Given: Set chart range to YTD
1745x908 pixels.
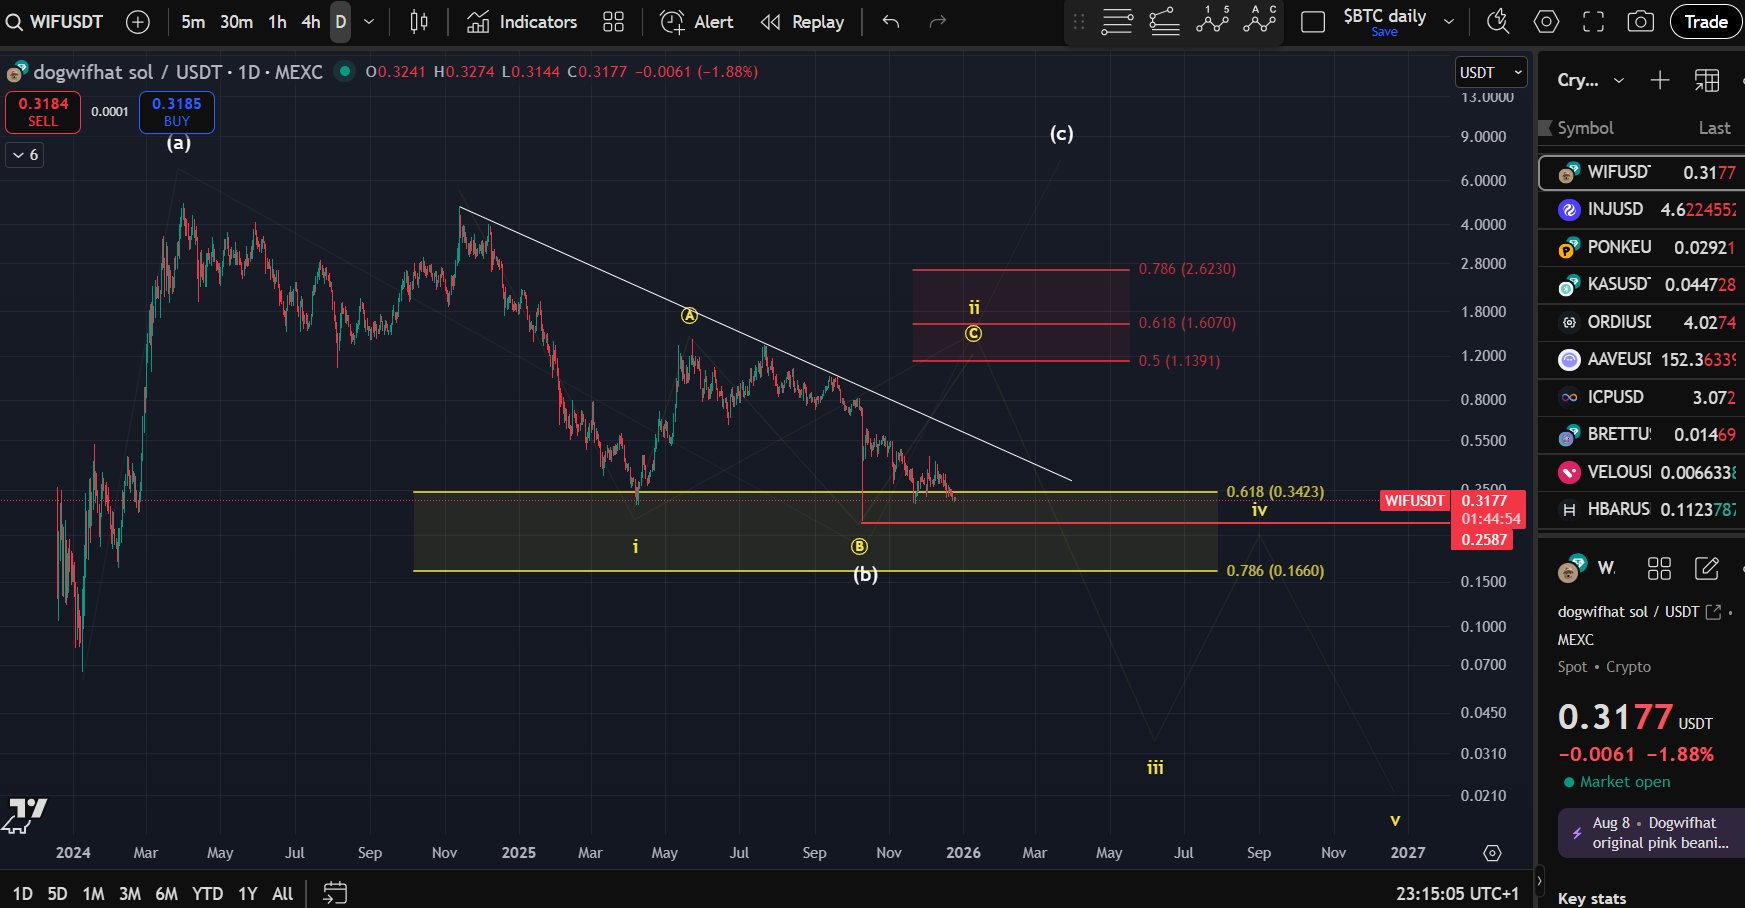Looking at the screenshot, I should coord(207,894).
